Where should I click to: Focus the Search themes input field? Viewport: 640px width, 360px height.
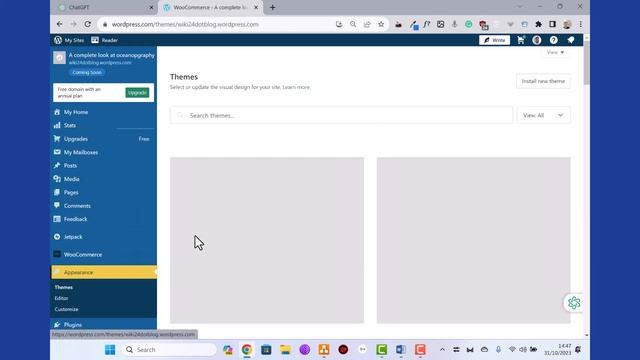(341, 116)
